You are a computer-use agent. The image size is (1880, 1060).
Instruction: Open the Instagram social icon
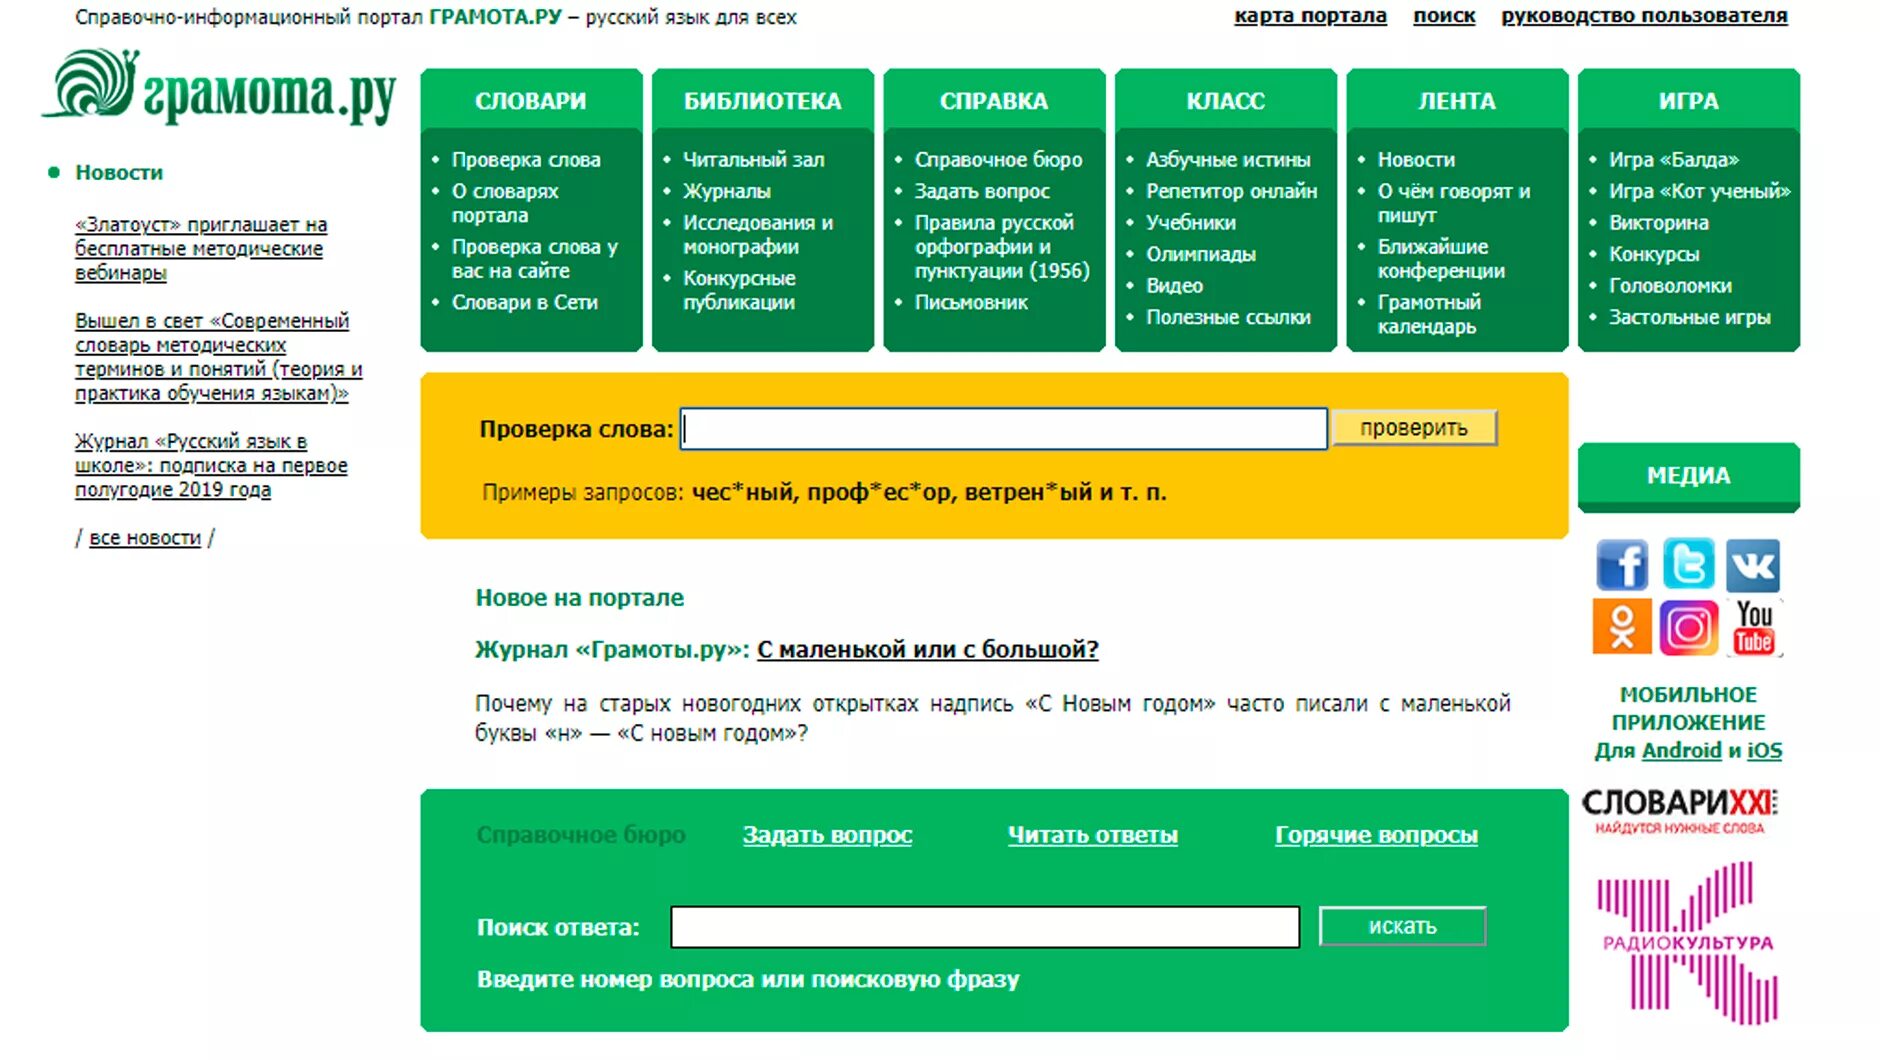point(1688,628)
